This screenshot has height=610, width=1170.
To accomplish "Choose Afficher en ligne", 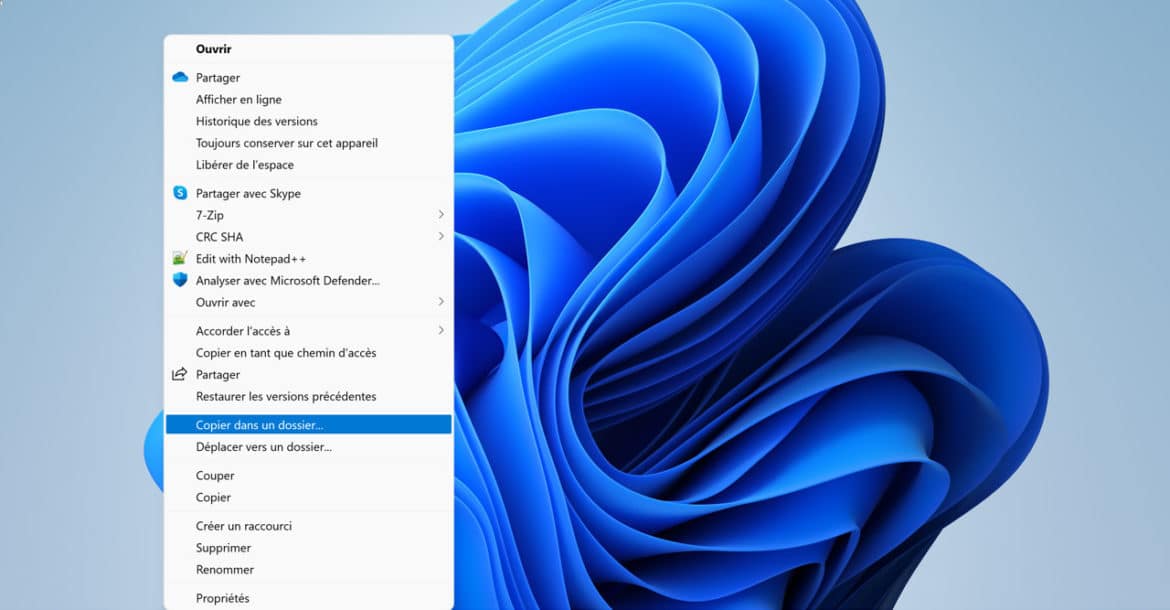I will click(x=238, y=99).
